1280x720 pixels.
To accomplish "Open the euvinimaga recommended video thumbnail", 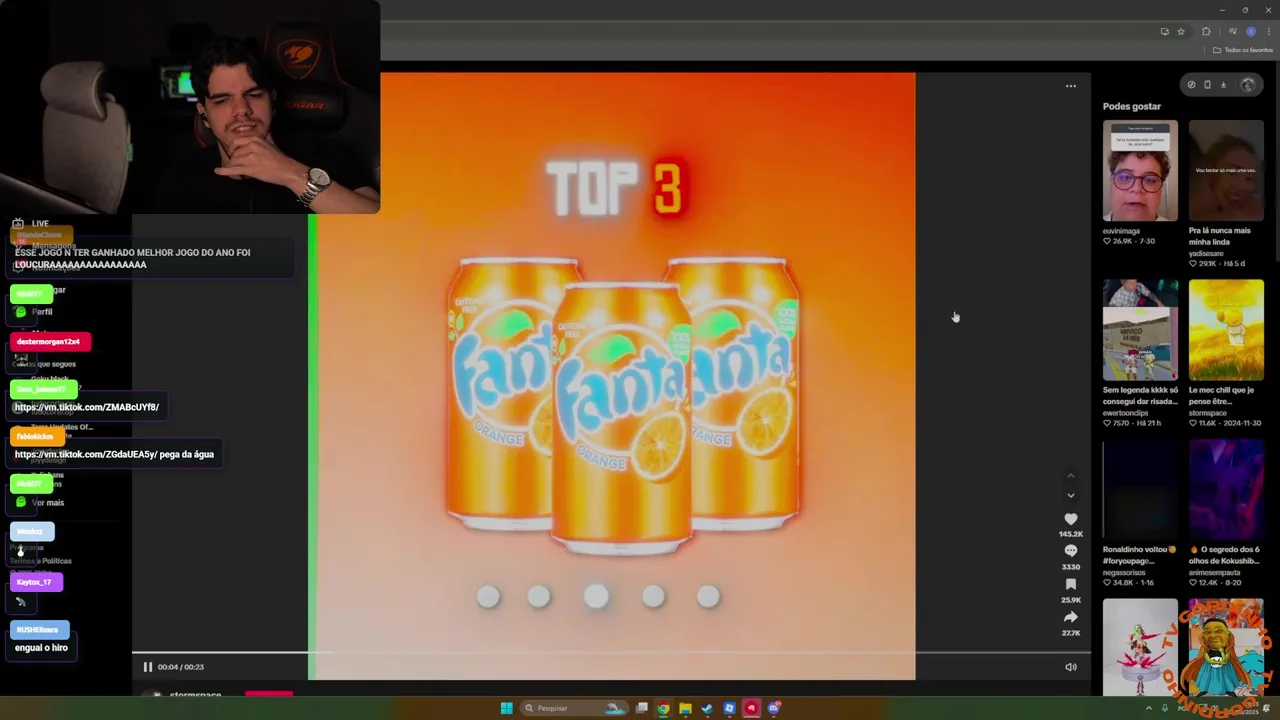I will coord(1140,171).
